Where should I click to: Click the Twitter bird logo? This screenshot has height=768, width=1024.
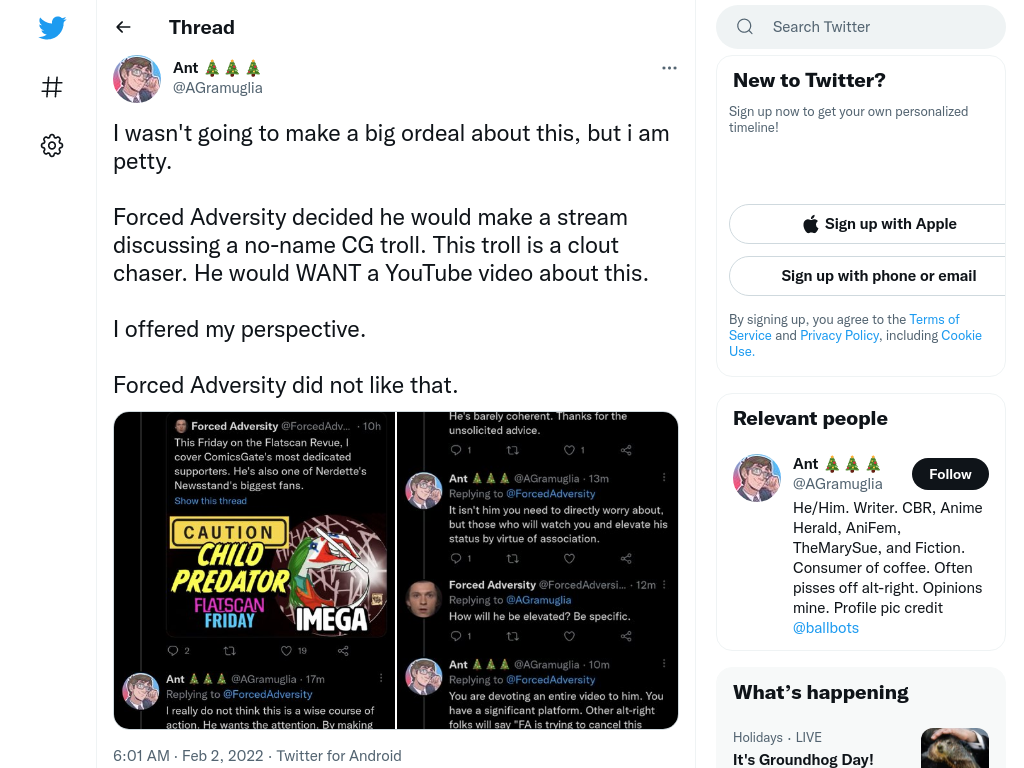pyautogui.click(x=52, y=27)
